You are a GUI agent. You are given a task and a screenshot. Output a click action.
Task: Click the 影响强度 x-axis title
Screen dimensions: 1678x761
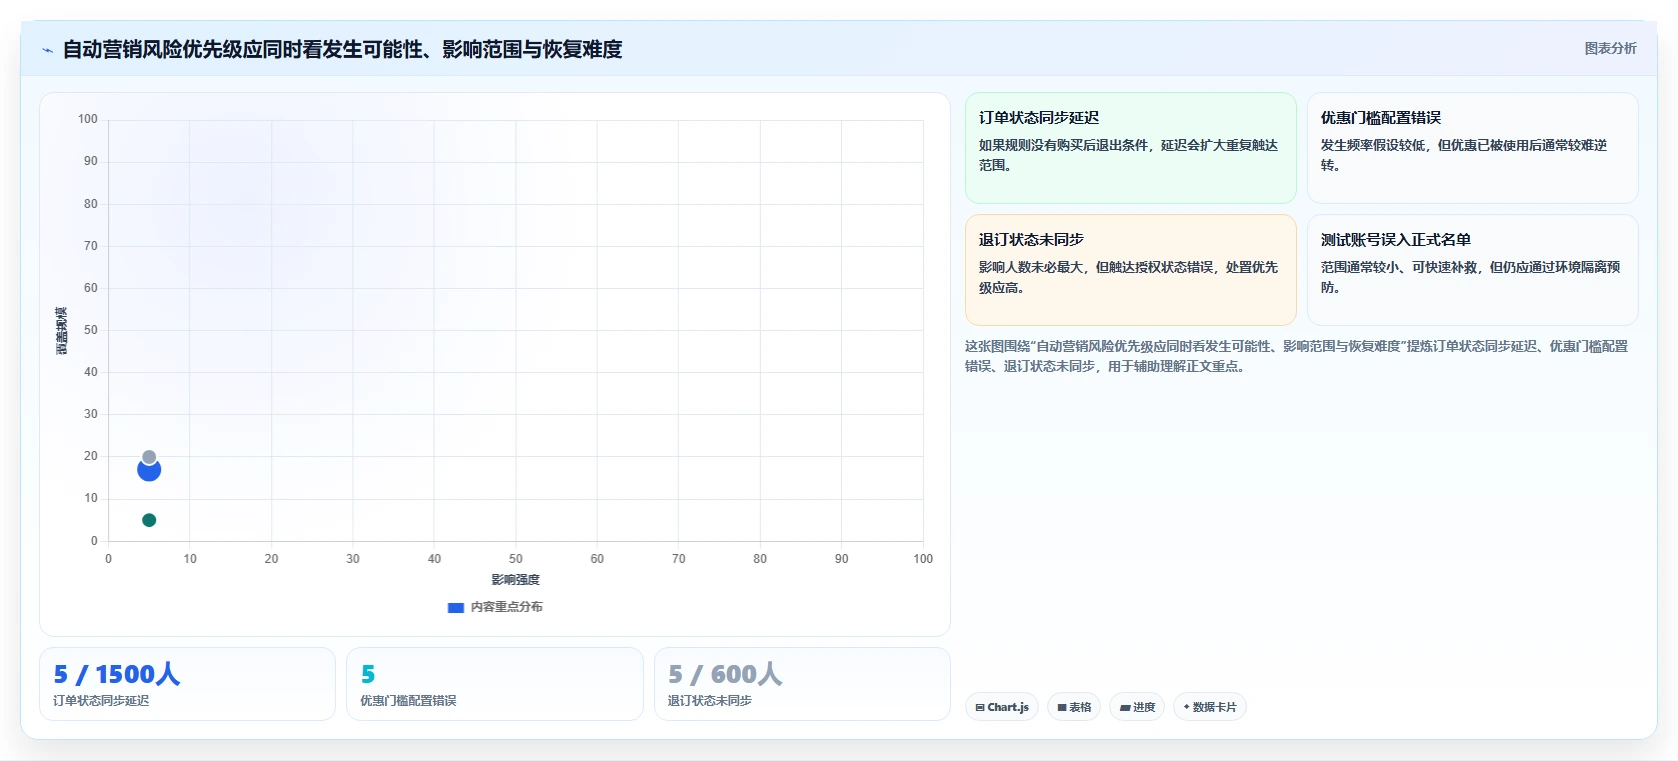(515, 580)
